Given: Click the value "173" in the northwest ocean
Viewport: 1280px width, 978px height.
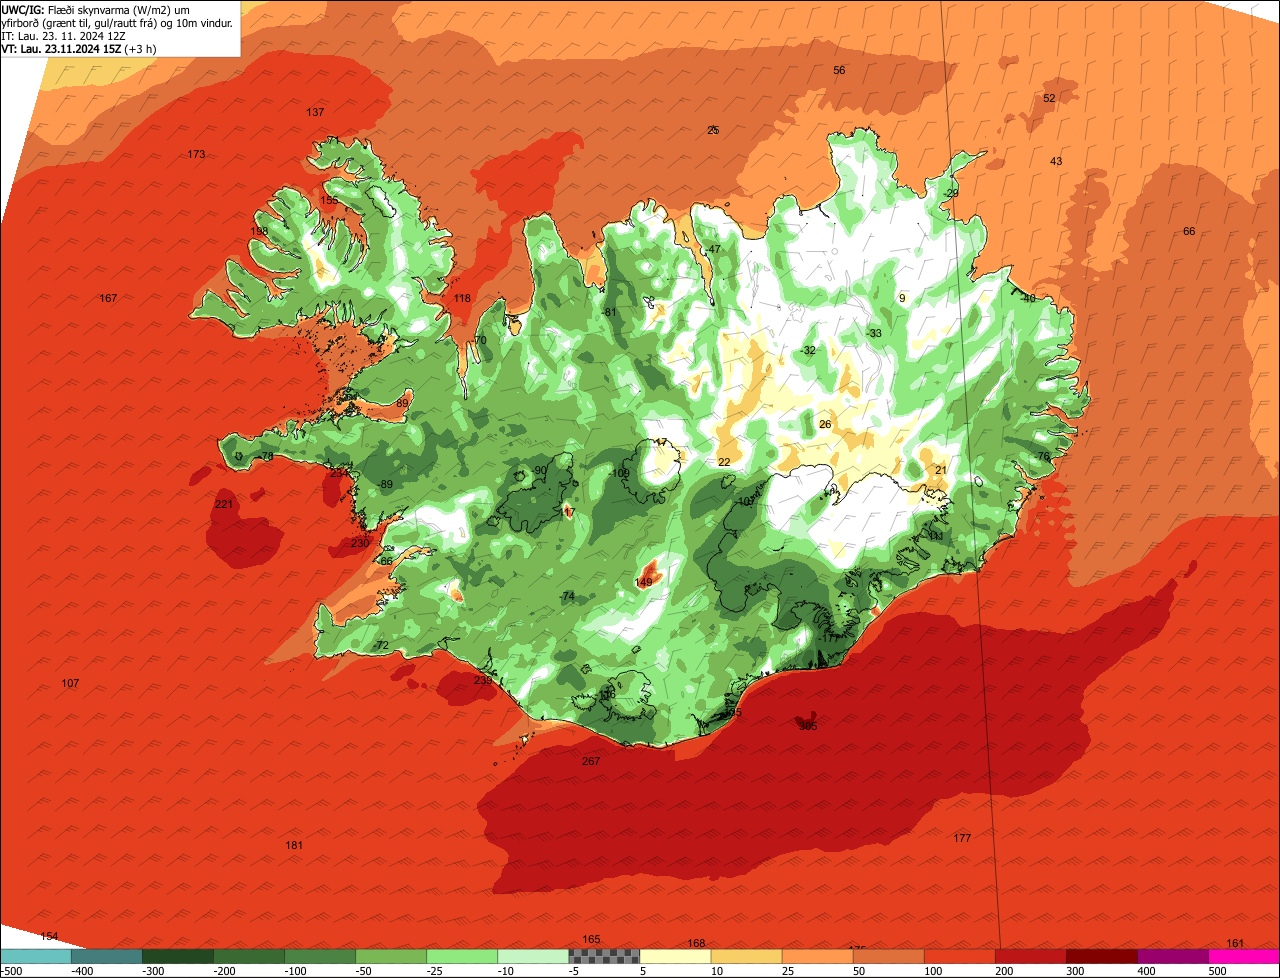Looking at the screenshot, I should click(x=196, y=154).
